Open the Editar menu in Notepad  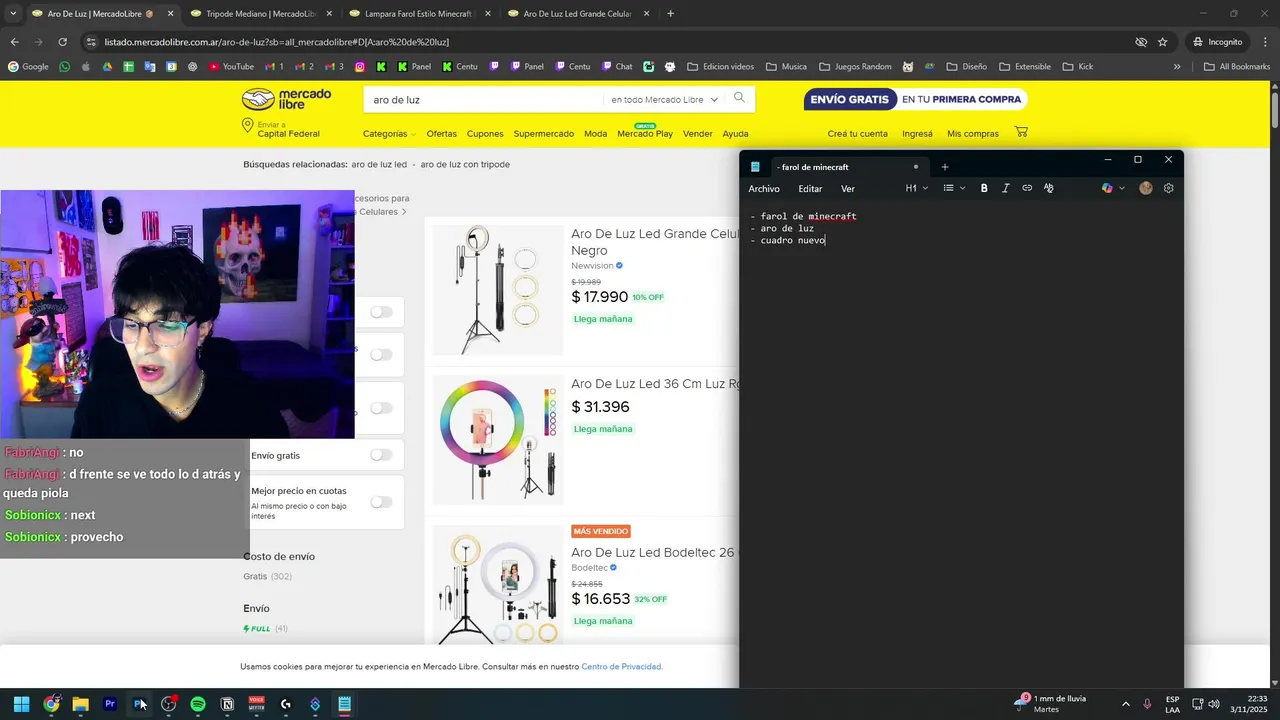(x=810, y=189)
